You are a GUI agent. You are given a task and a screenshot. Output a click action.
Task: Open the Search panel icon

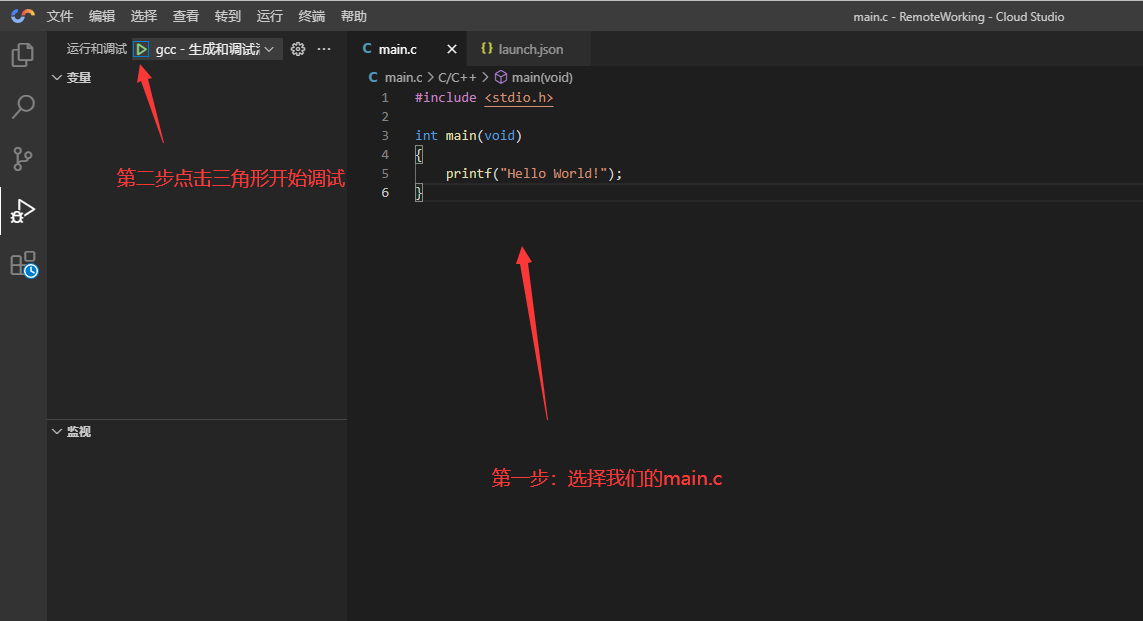pyautogui.click(x=22, y=107)
